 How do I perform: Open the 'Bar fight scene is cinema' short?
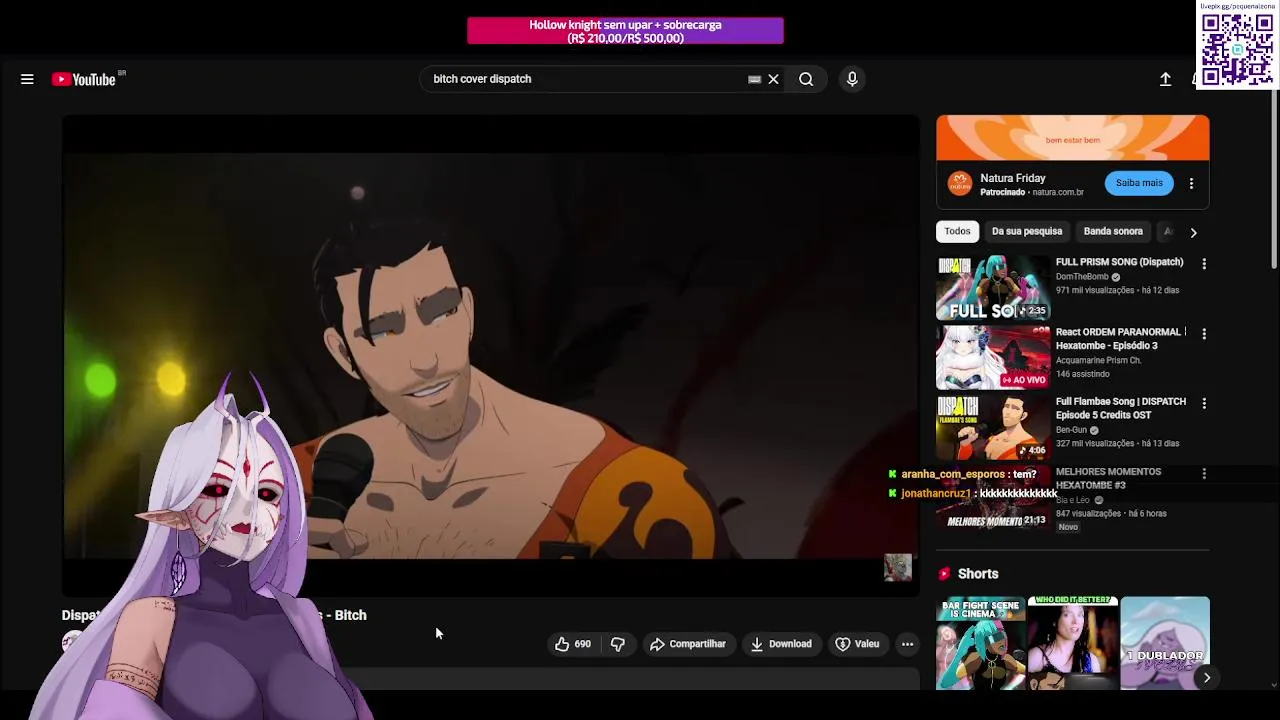981,643
